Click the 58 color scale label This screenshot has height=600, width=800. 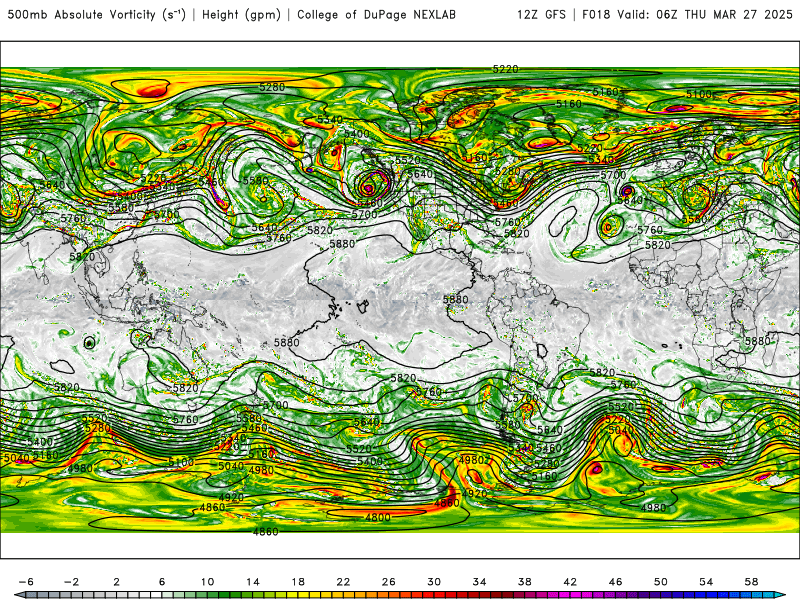pyautogui.click(x=751, y=582)
